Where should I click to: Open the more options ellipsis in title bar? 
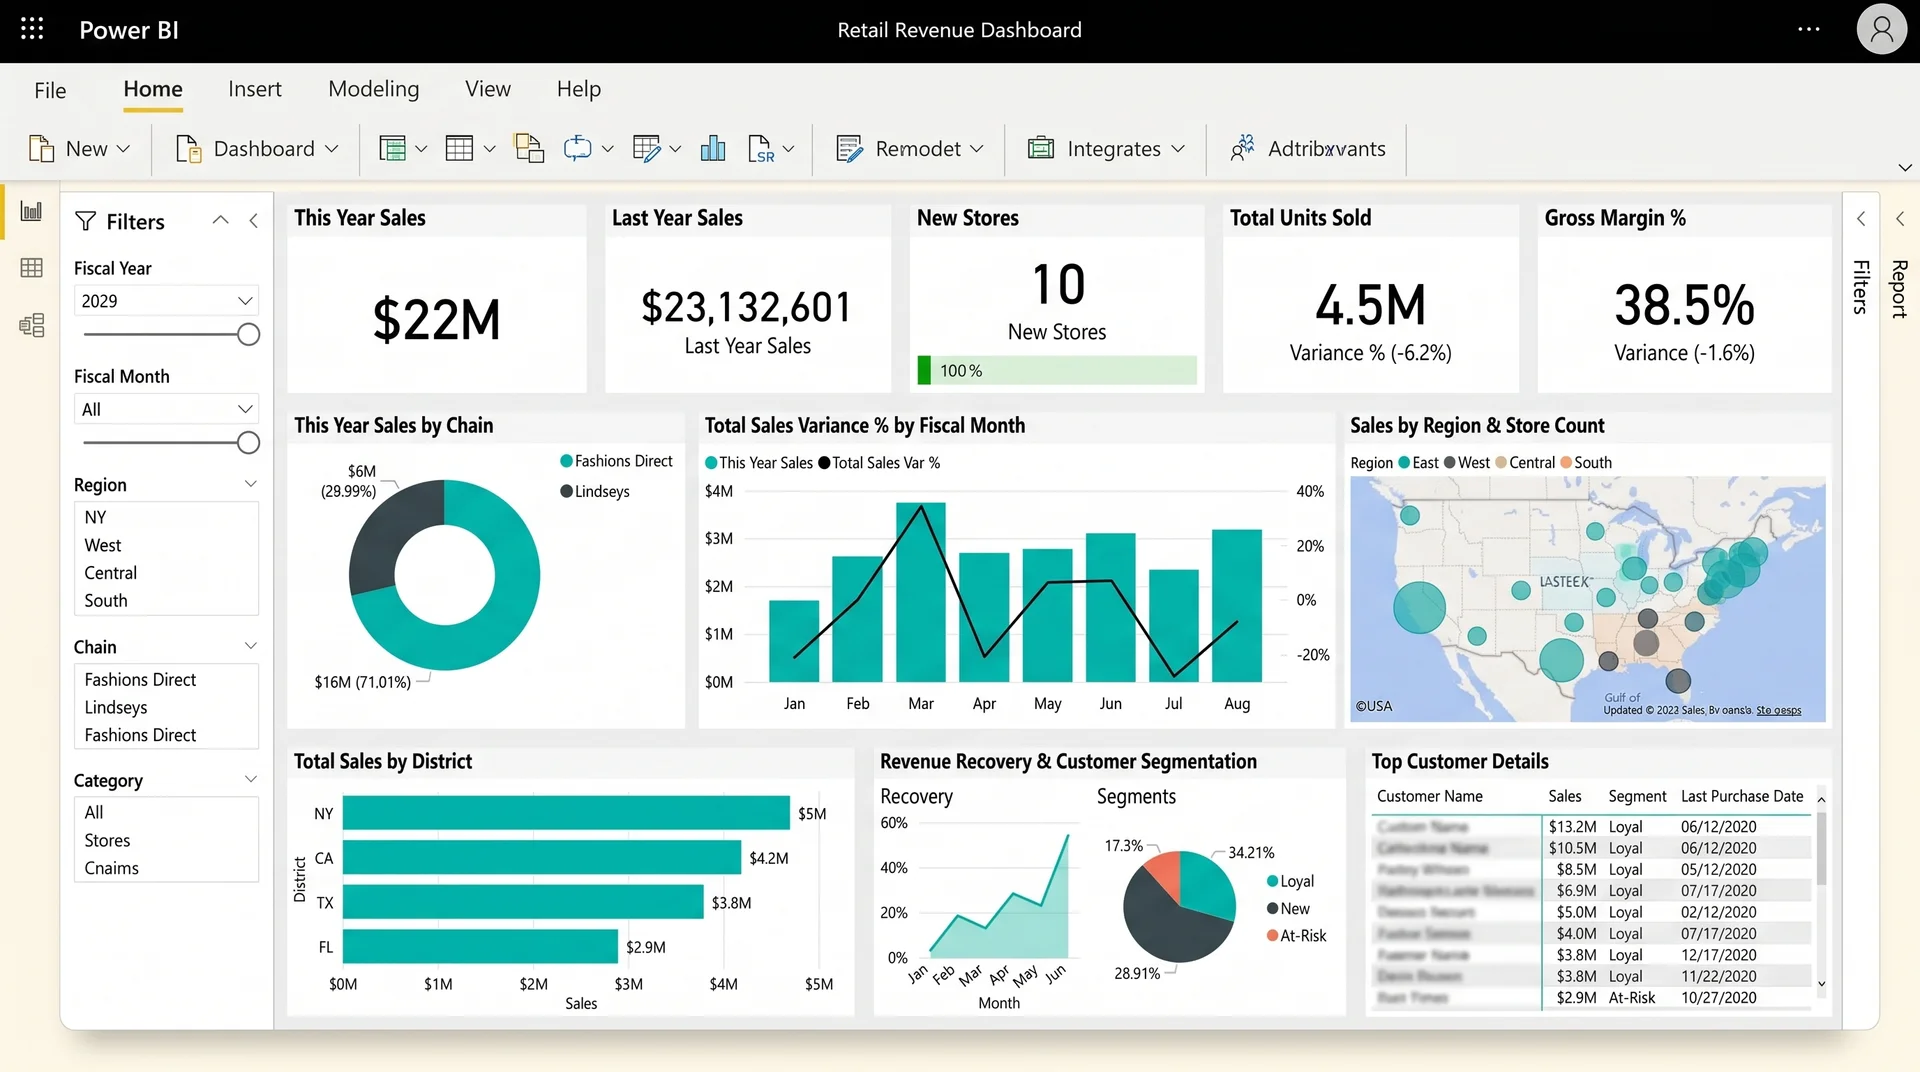pyautogui.click(x=1808, y=29)
